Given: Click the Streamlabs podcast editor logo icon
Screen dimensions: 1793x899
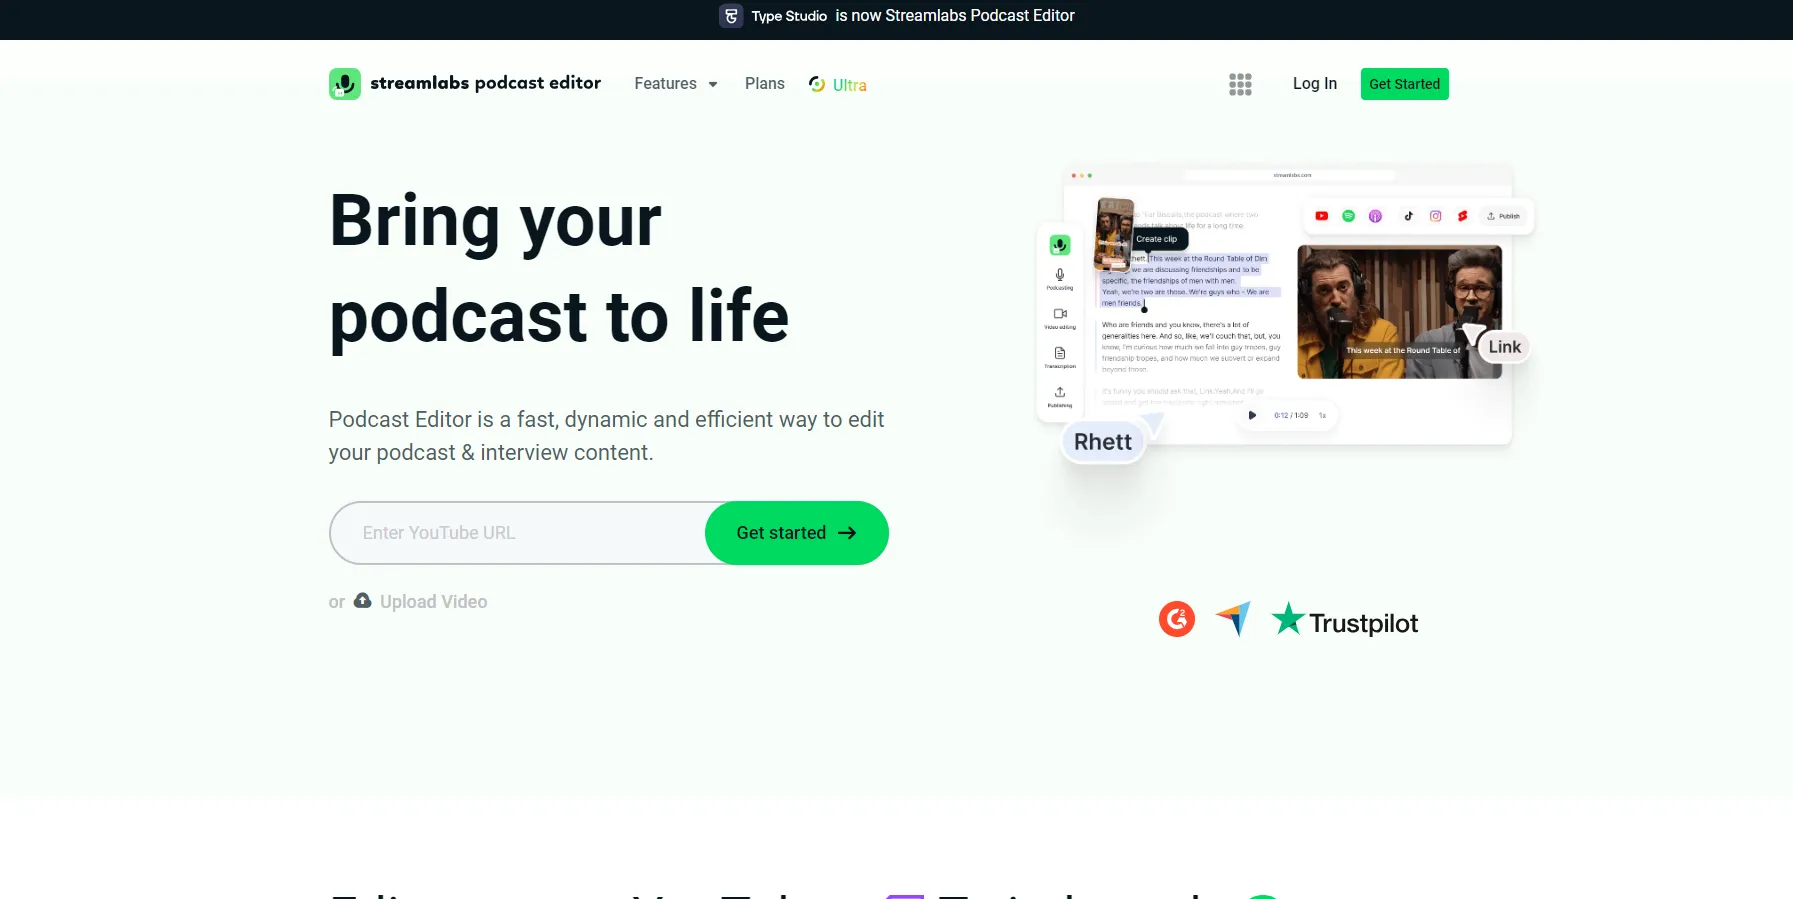Looking at the screenshot, I should coord(345,84).
